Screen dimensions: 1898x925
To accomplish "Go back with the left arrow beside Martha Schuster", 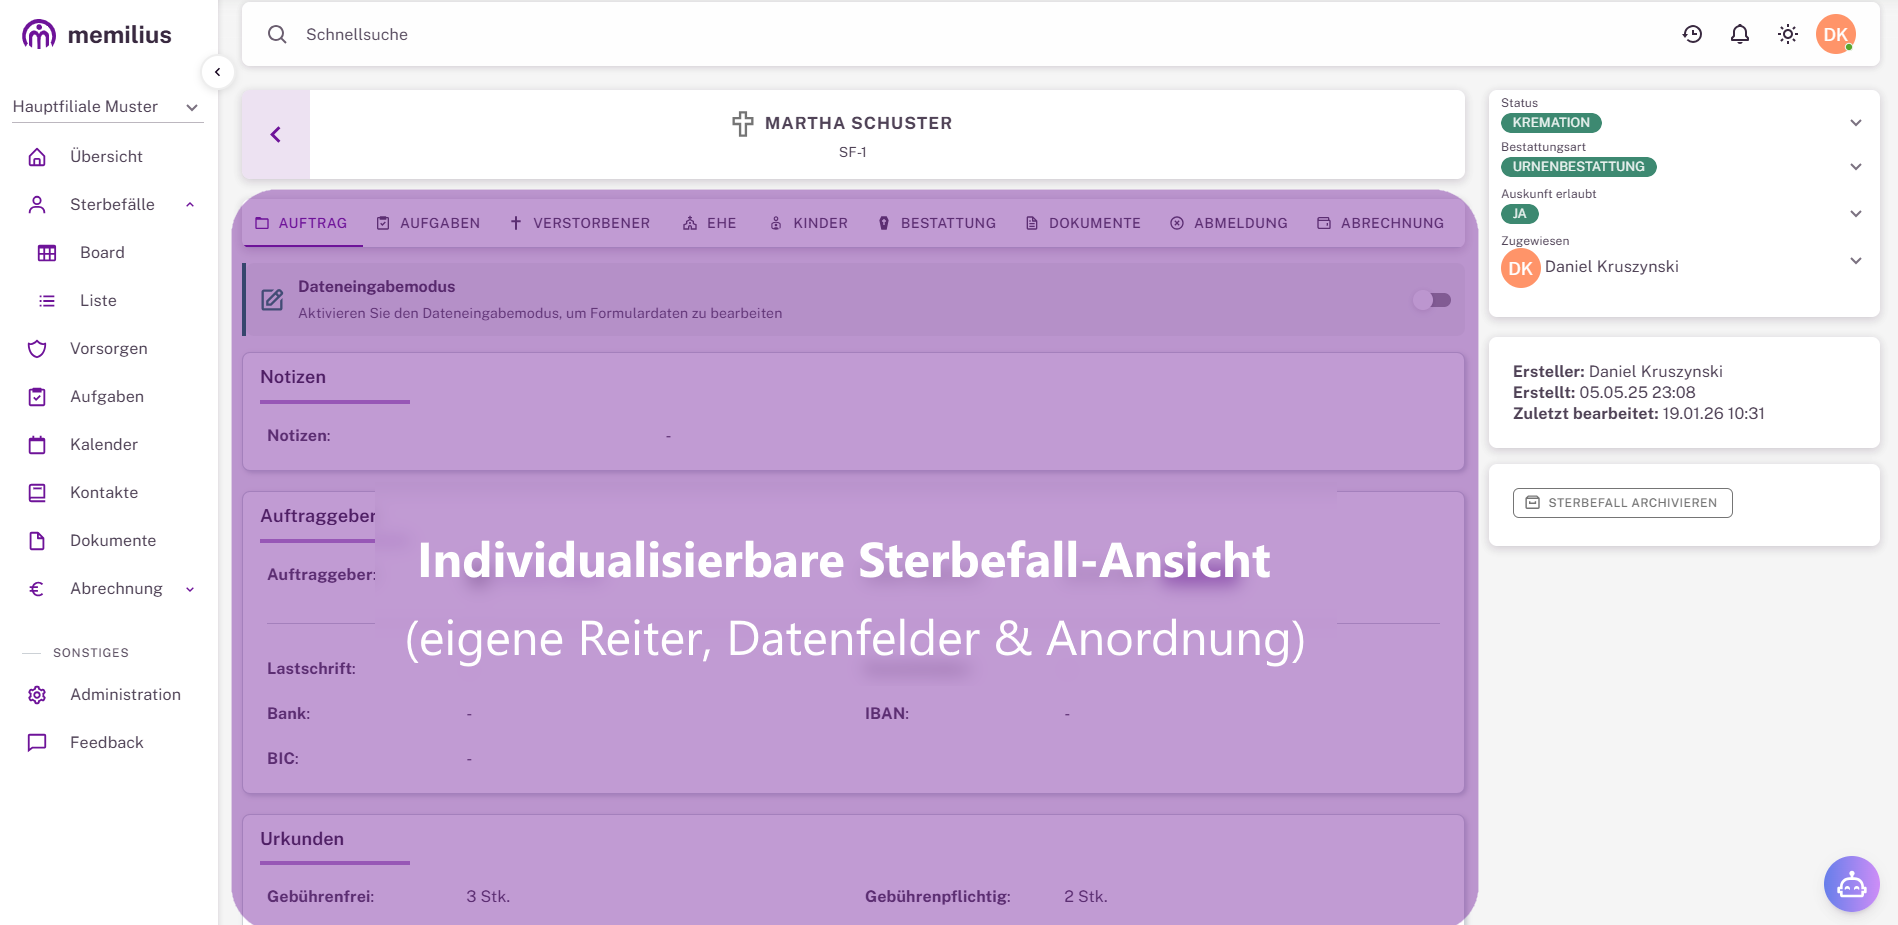I will (276, 135).
